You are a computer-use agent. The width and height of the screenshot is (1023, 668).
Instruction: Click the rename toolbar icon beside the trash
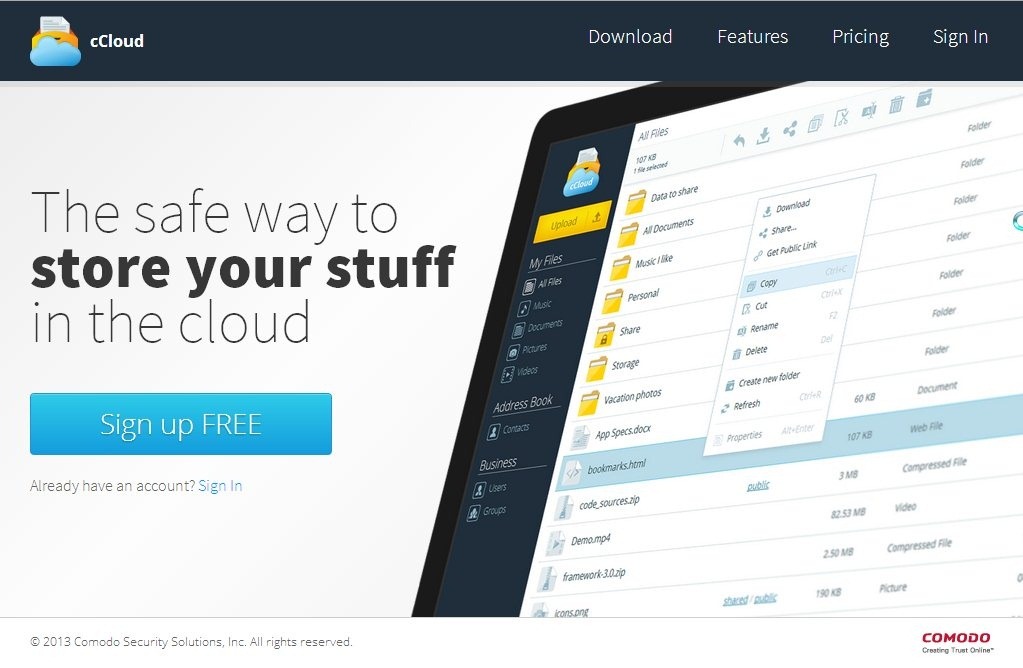coord(869,111)
